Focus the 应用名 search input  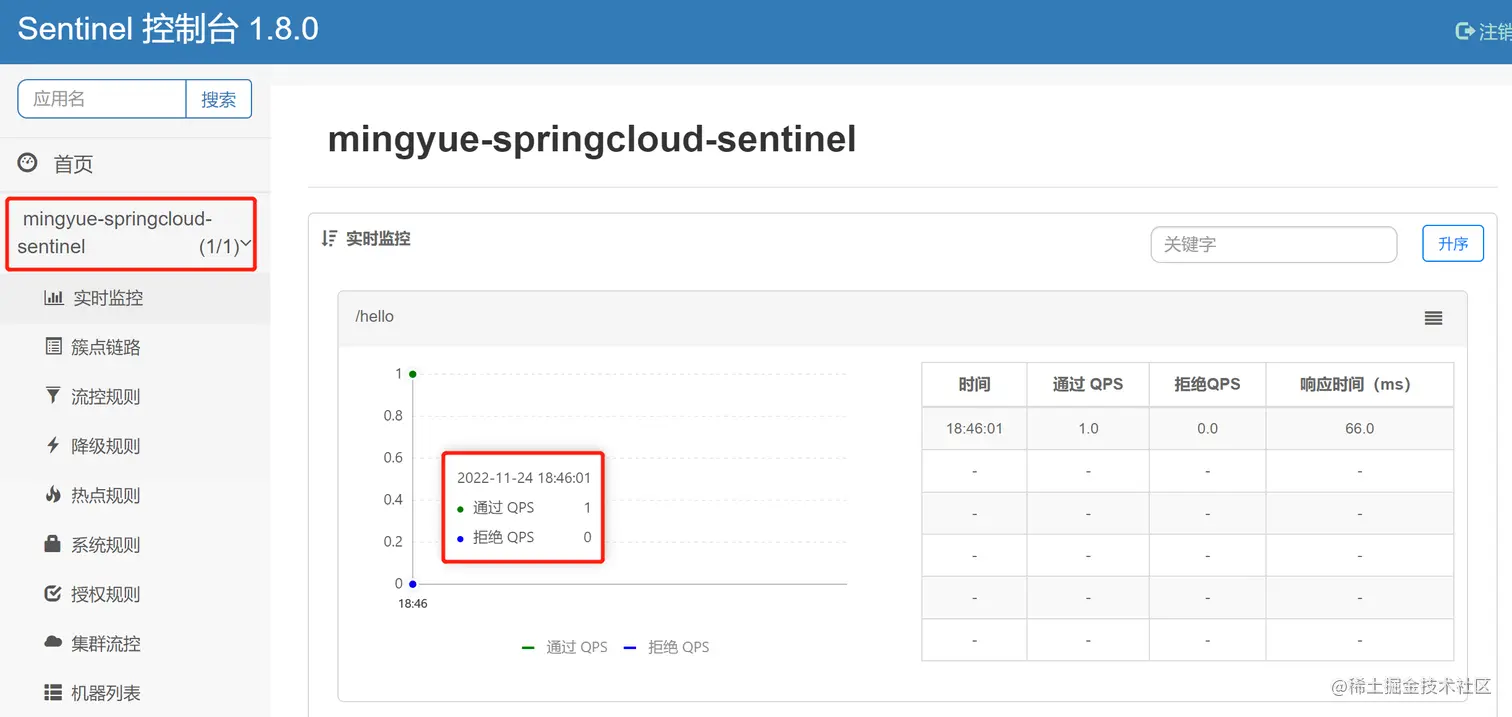click(102, 99)
